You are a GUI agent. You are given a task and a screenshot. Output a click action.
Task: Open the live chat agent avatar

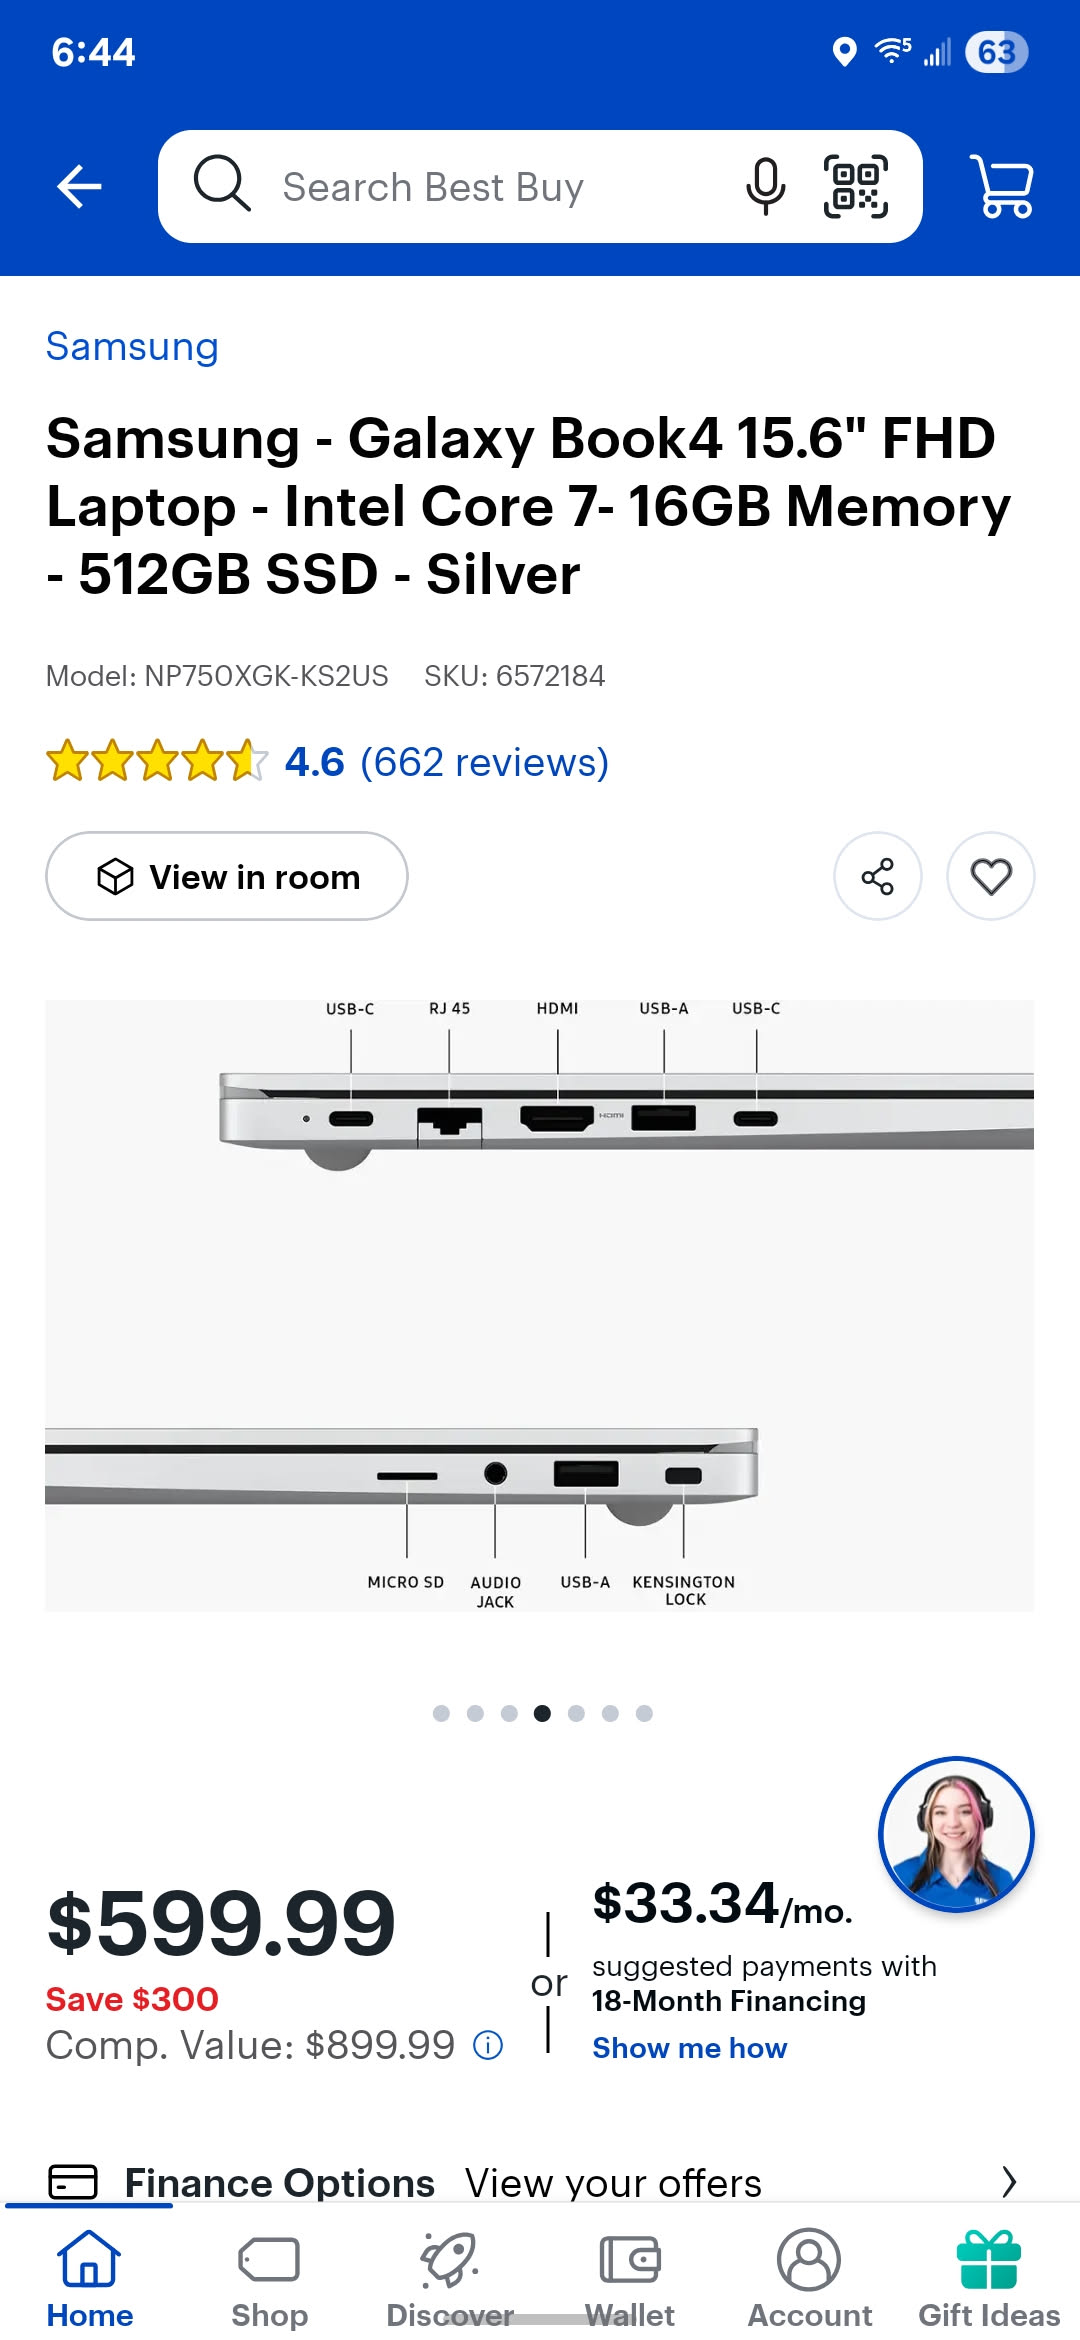pyautogui.click(x=955, y=1834)
